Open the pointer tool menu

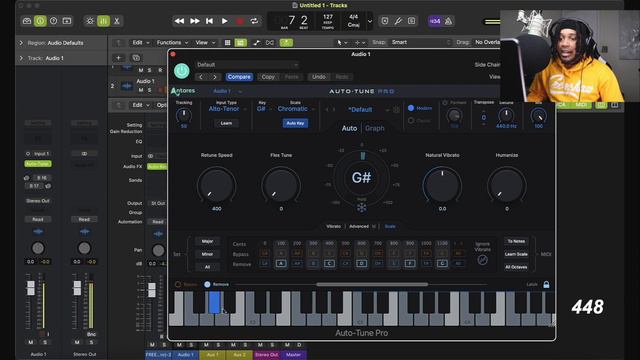[x=342, y=42]
